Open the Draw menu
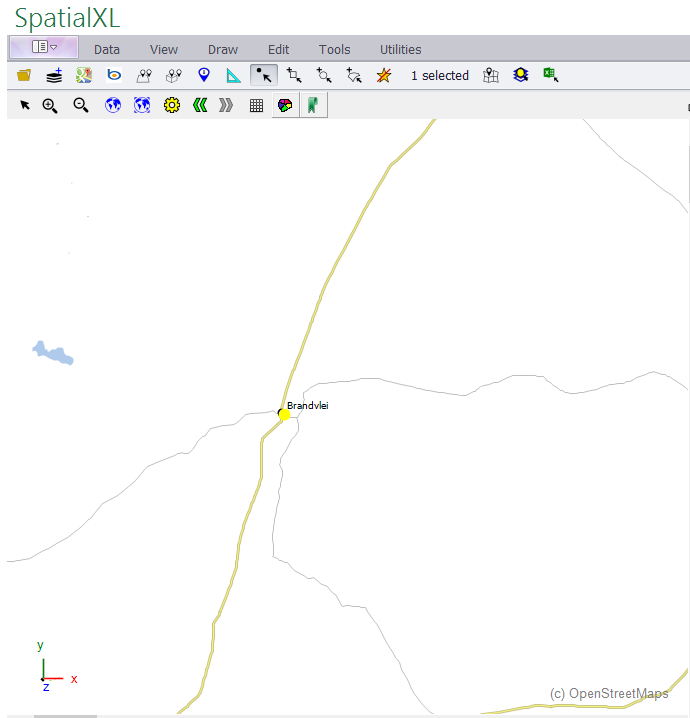The height and width of the screenshot is (718, 690). click(x=223, y=49)
